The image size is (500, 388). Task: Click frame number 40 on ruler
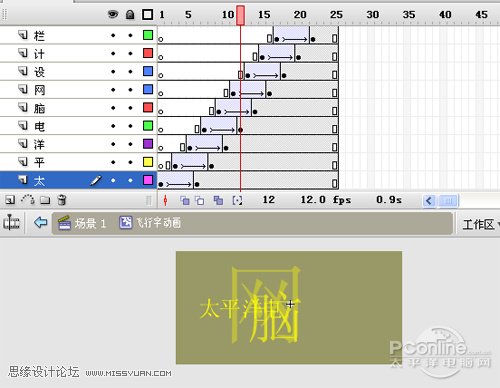click(445, 15)
